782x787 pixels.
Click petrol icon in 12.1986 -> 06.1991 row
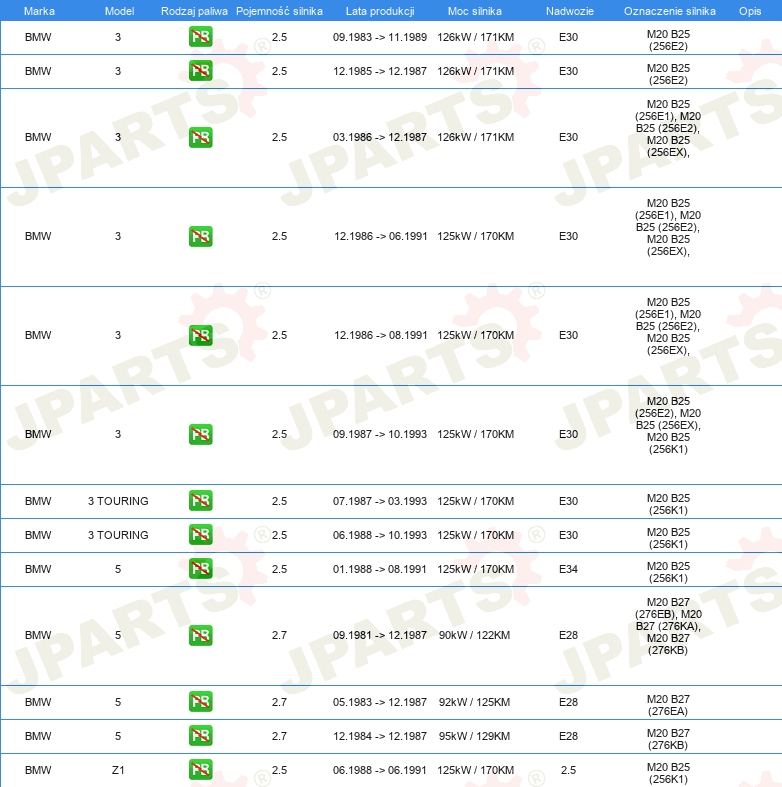pos(200,236)
